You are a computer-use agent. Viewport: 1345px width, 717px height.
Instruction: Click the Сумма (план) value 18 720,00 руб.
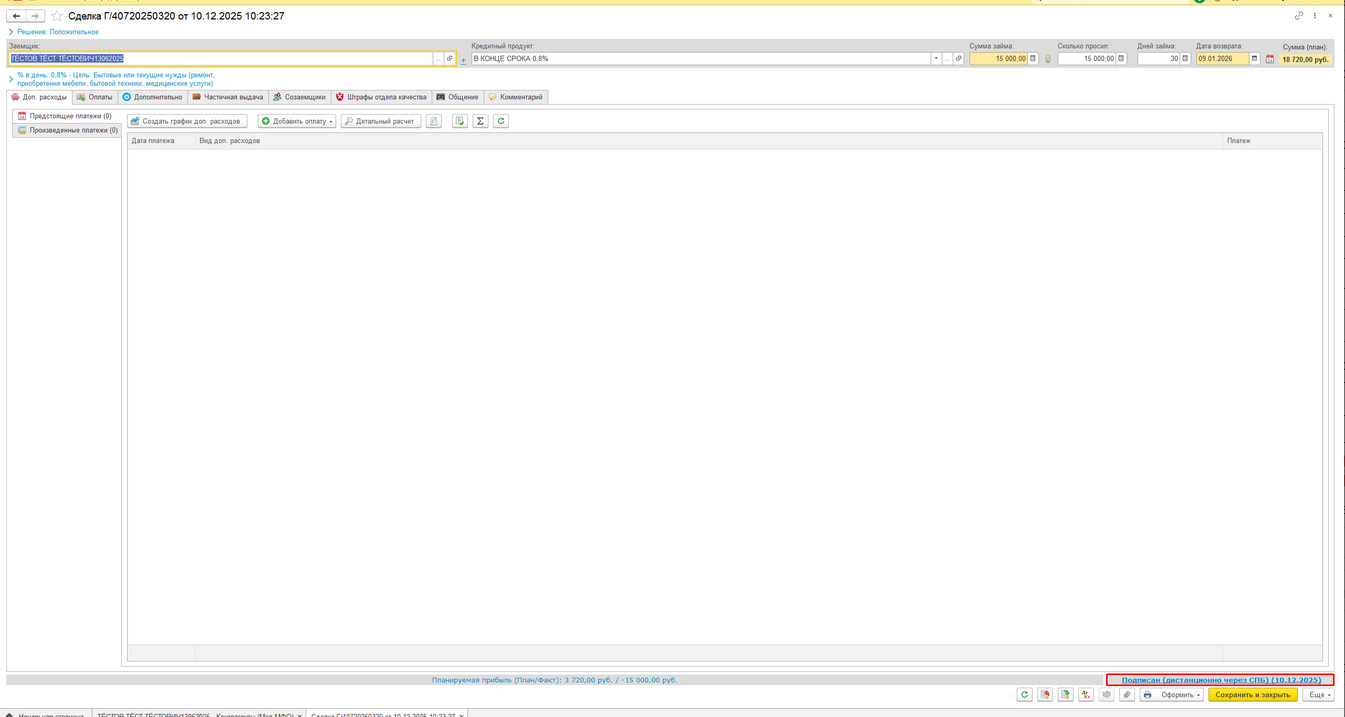tap(1305, 60)
